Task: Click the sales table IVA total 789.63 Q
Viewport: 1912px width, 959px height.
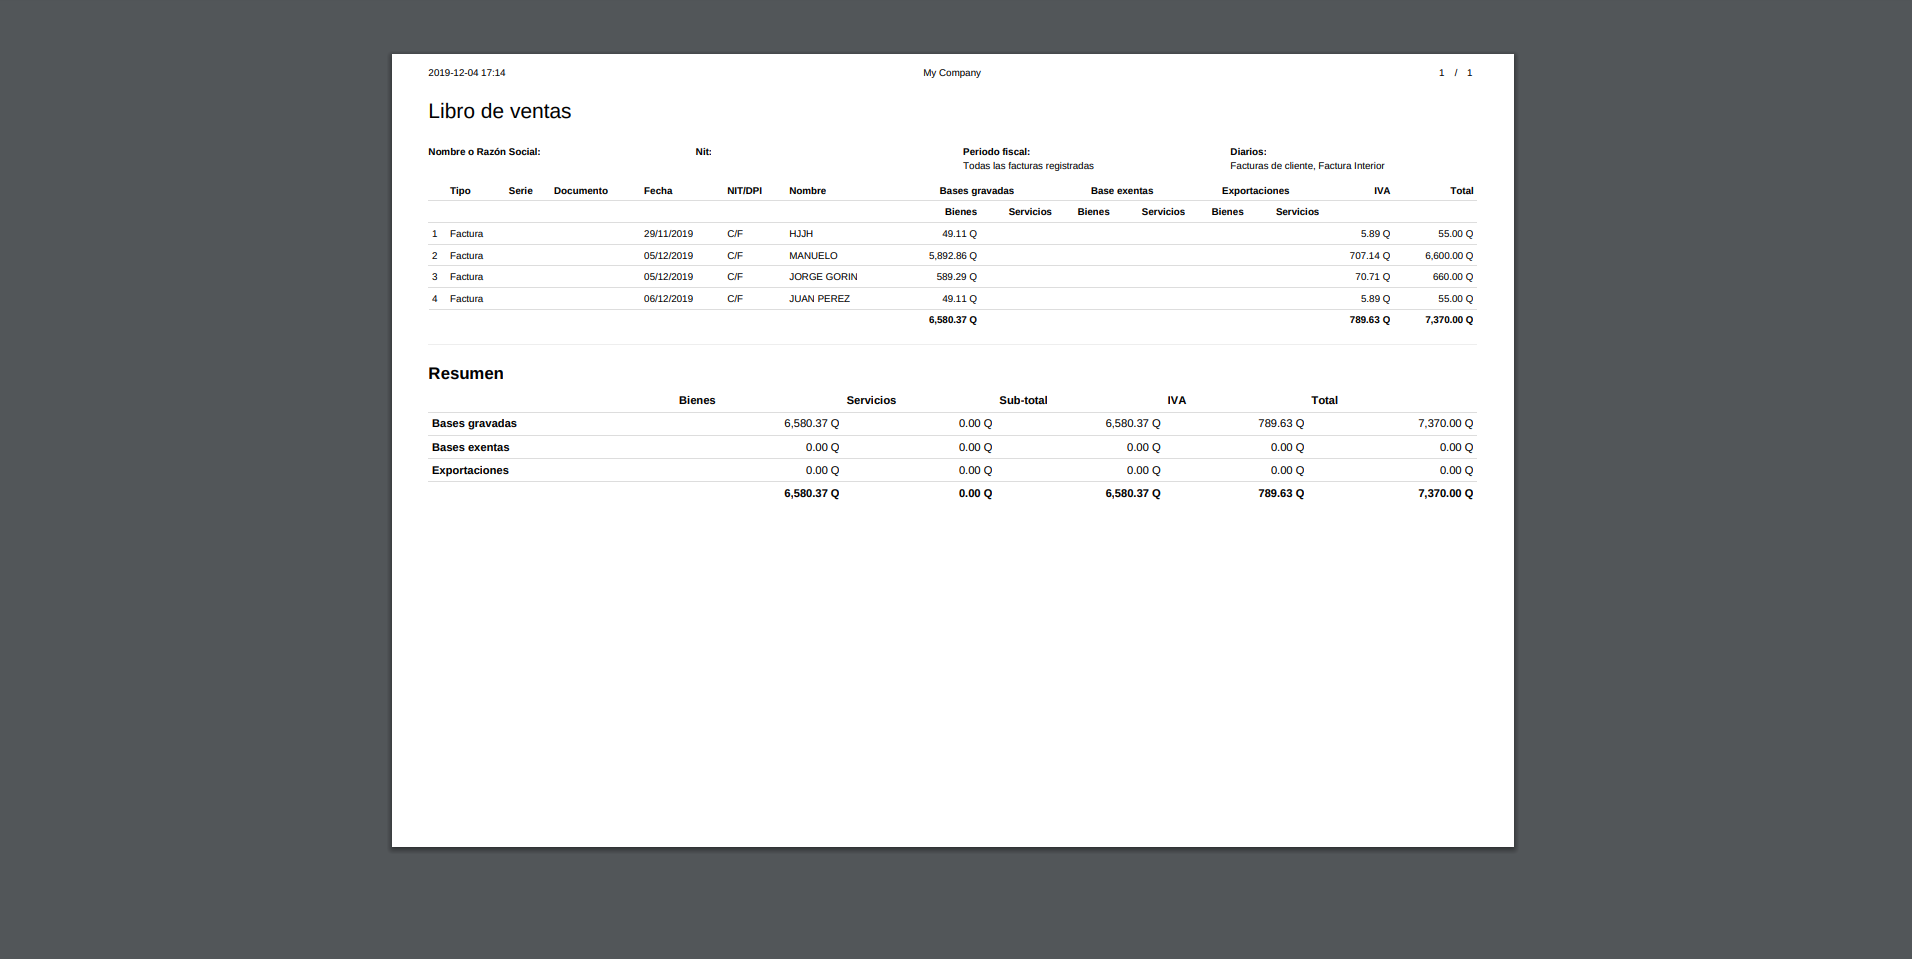Action: [x=1369, y=320]
